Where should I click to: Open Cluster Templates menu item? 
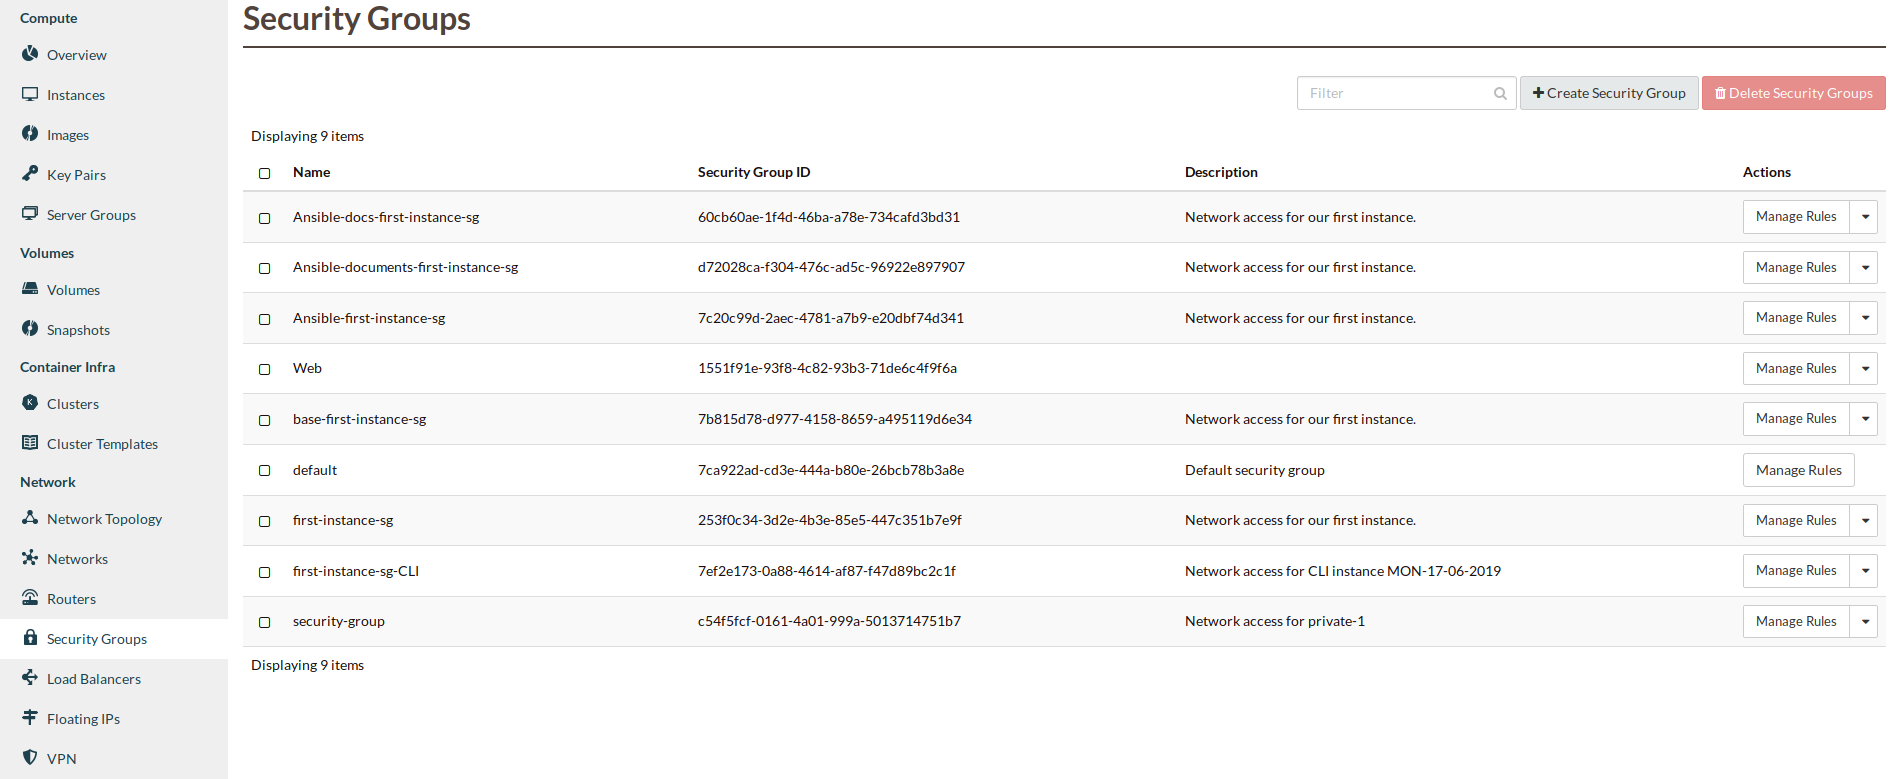pos(102,444)
